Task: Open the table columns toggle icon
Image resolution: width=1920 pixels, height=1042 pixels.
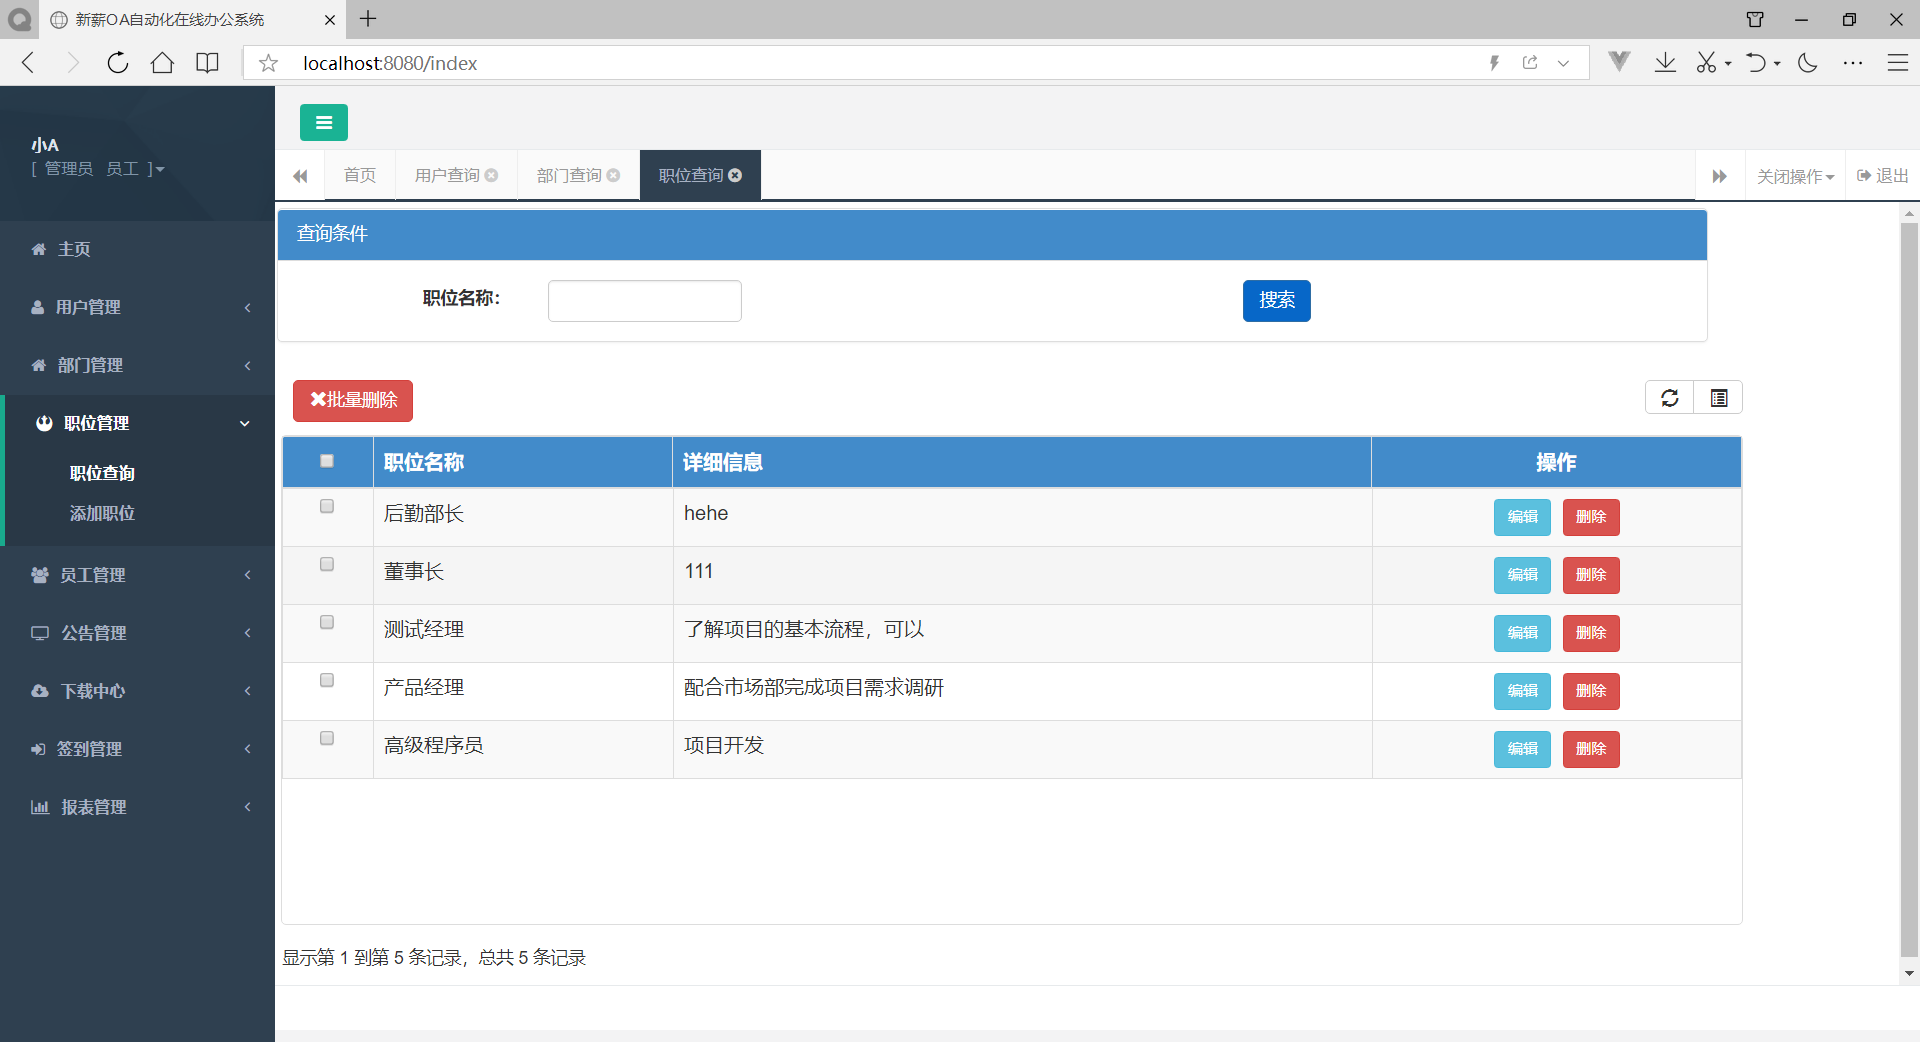Action: point(1718,398)
